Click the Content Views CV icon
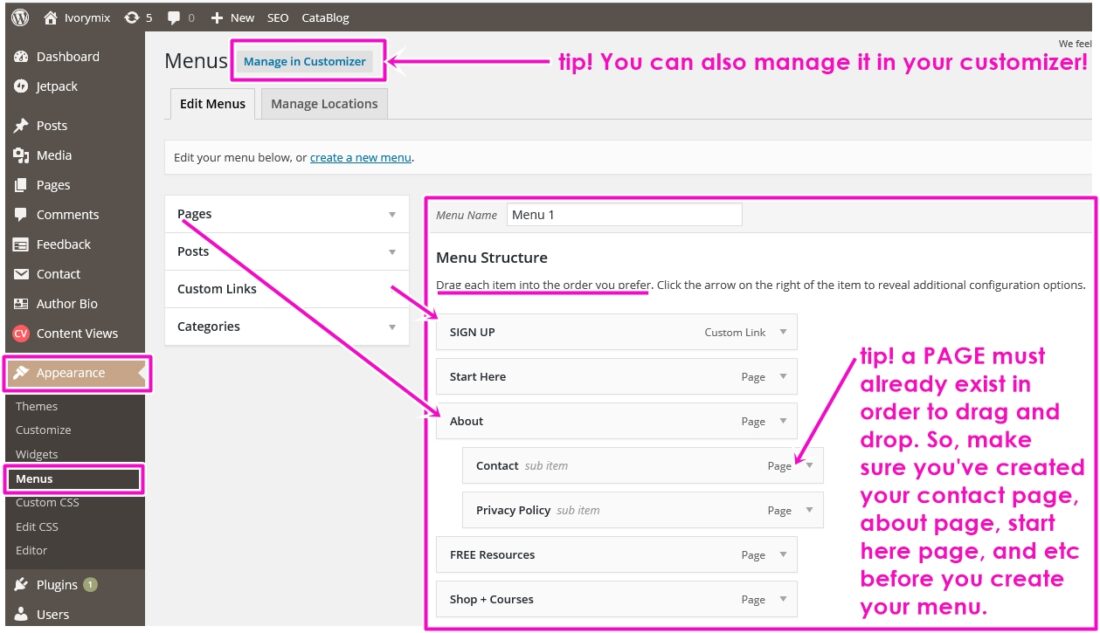This screenshot has width=1100, height=633. 22,333
